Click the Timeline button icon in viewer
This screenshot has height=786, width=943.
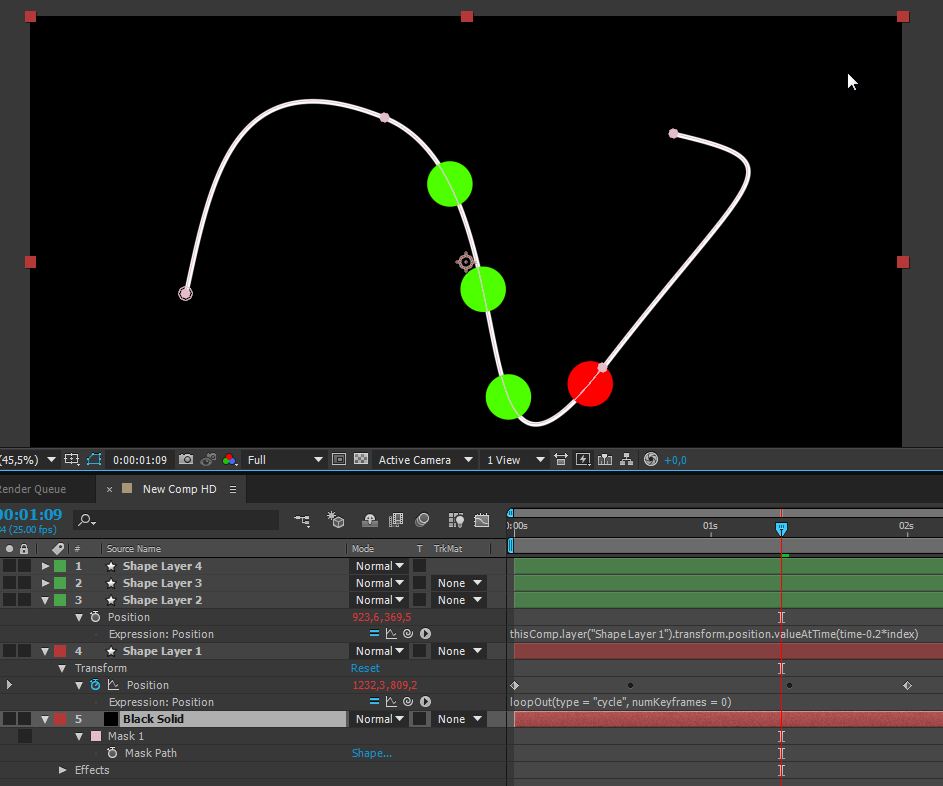(605, 459)
